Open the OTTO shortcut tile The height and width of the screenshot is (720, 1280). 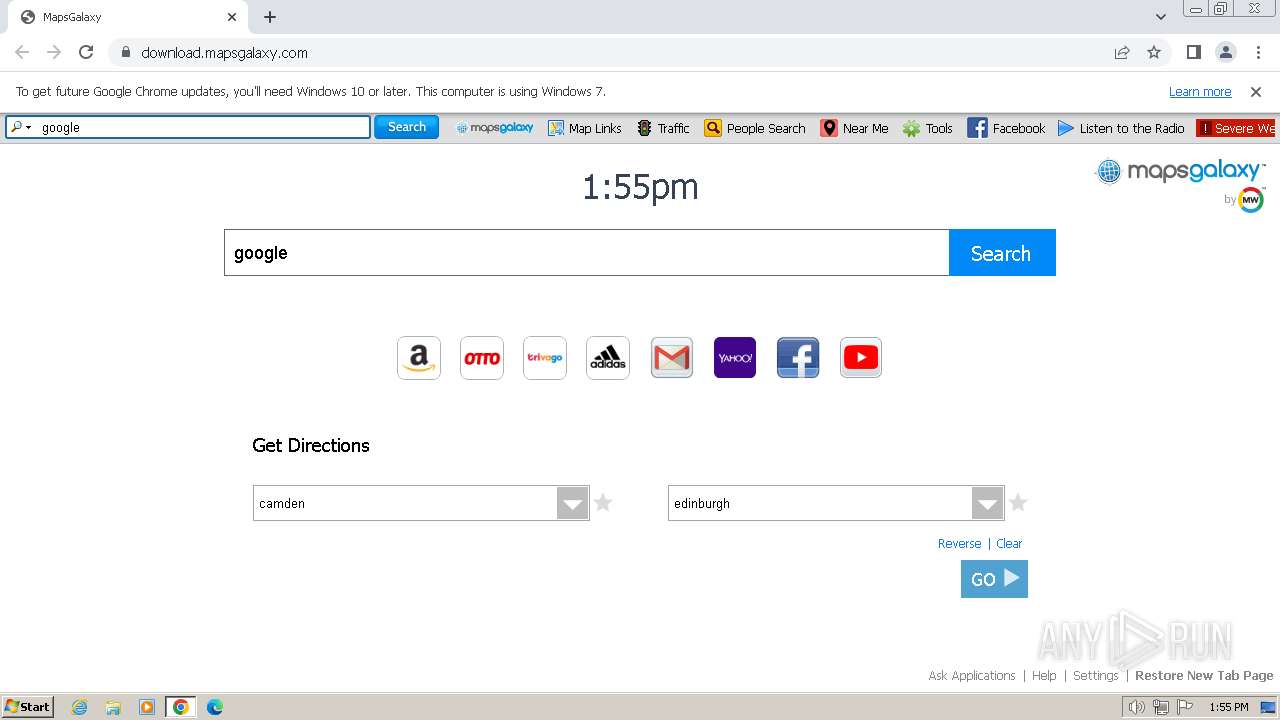[482, 358]
